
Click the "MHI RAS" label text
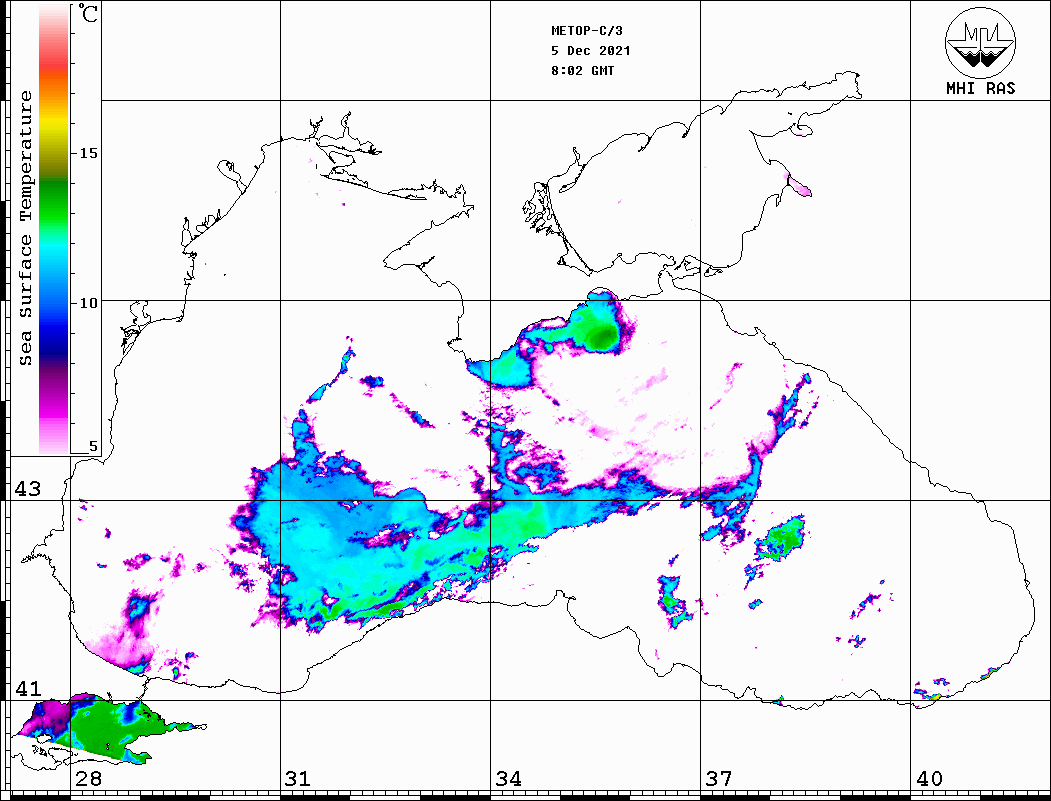980,88
